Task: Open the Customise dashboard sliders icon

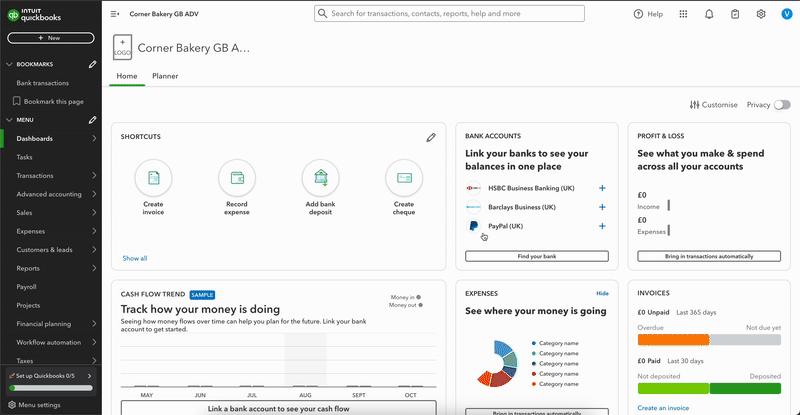Action: 694,105
